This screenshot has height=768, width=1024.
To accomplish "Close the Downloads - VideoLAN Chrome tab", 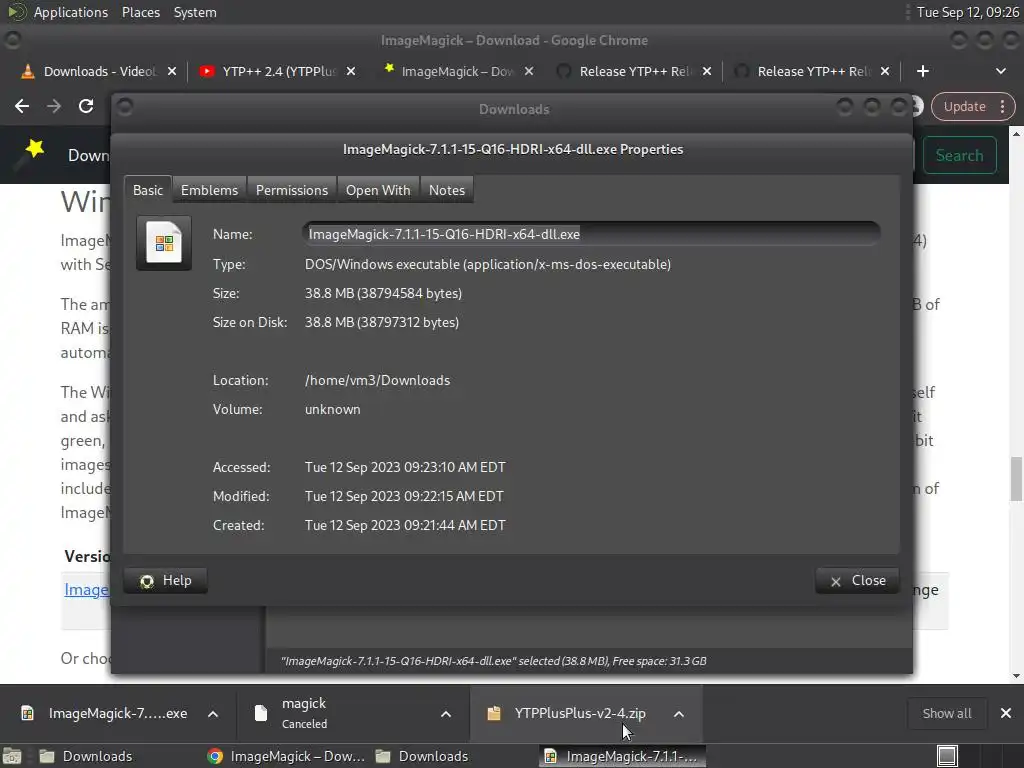I will coord(172,71).
